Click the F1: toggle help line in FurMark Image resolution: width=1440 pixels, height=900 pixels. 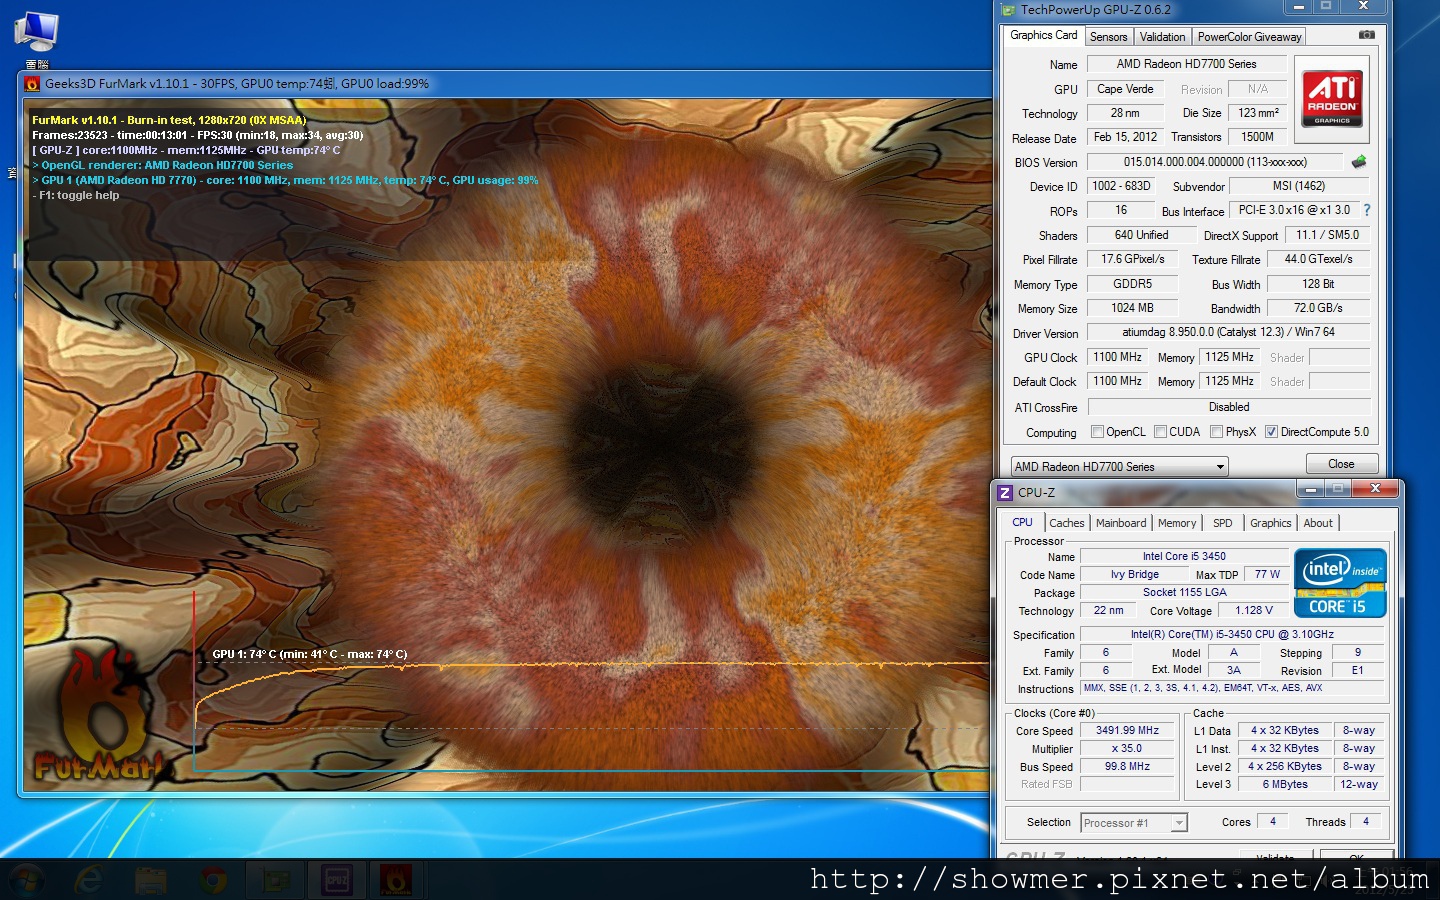pyautogui.click(x=76, y=195)
